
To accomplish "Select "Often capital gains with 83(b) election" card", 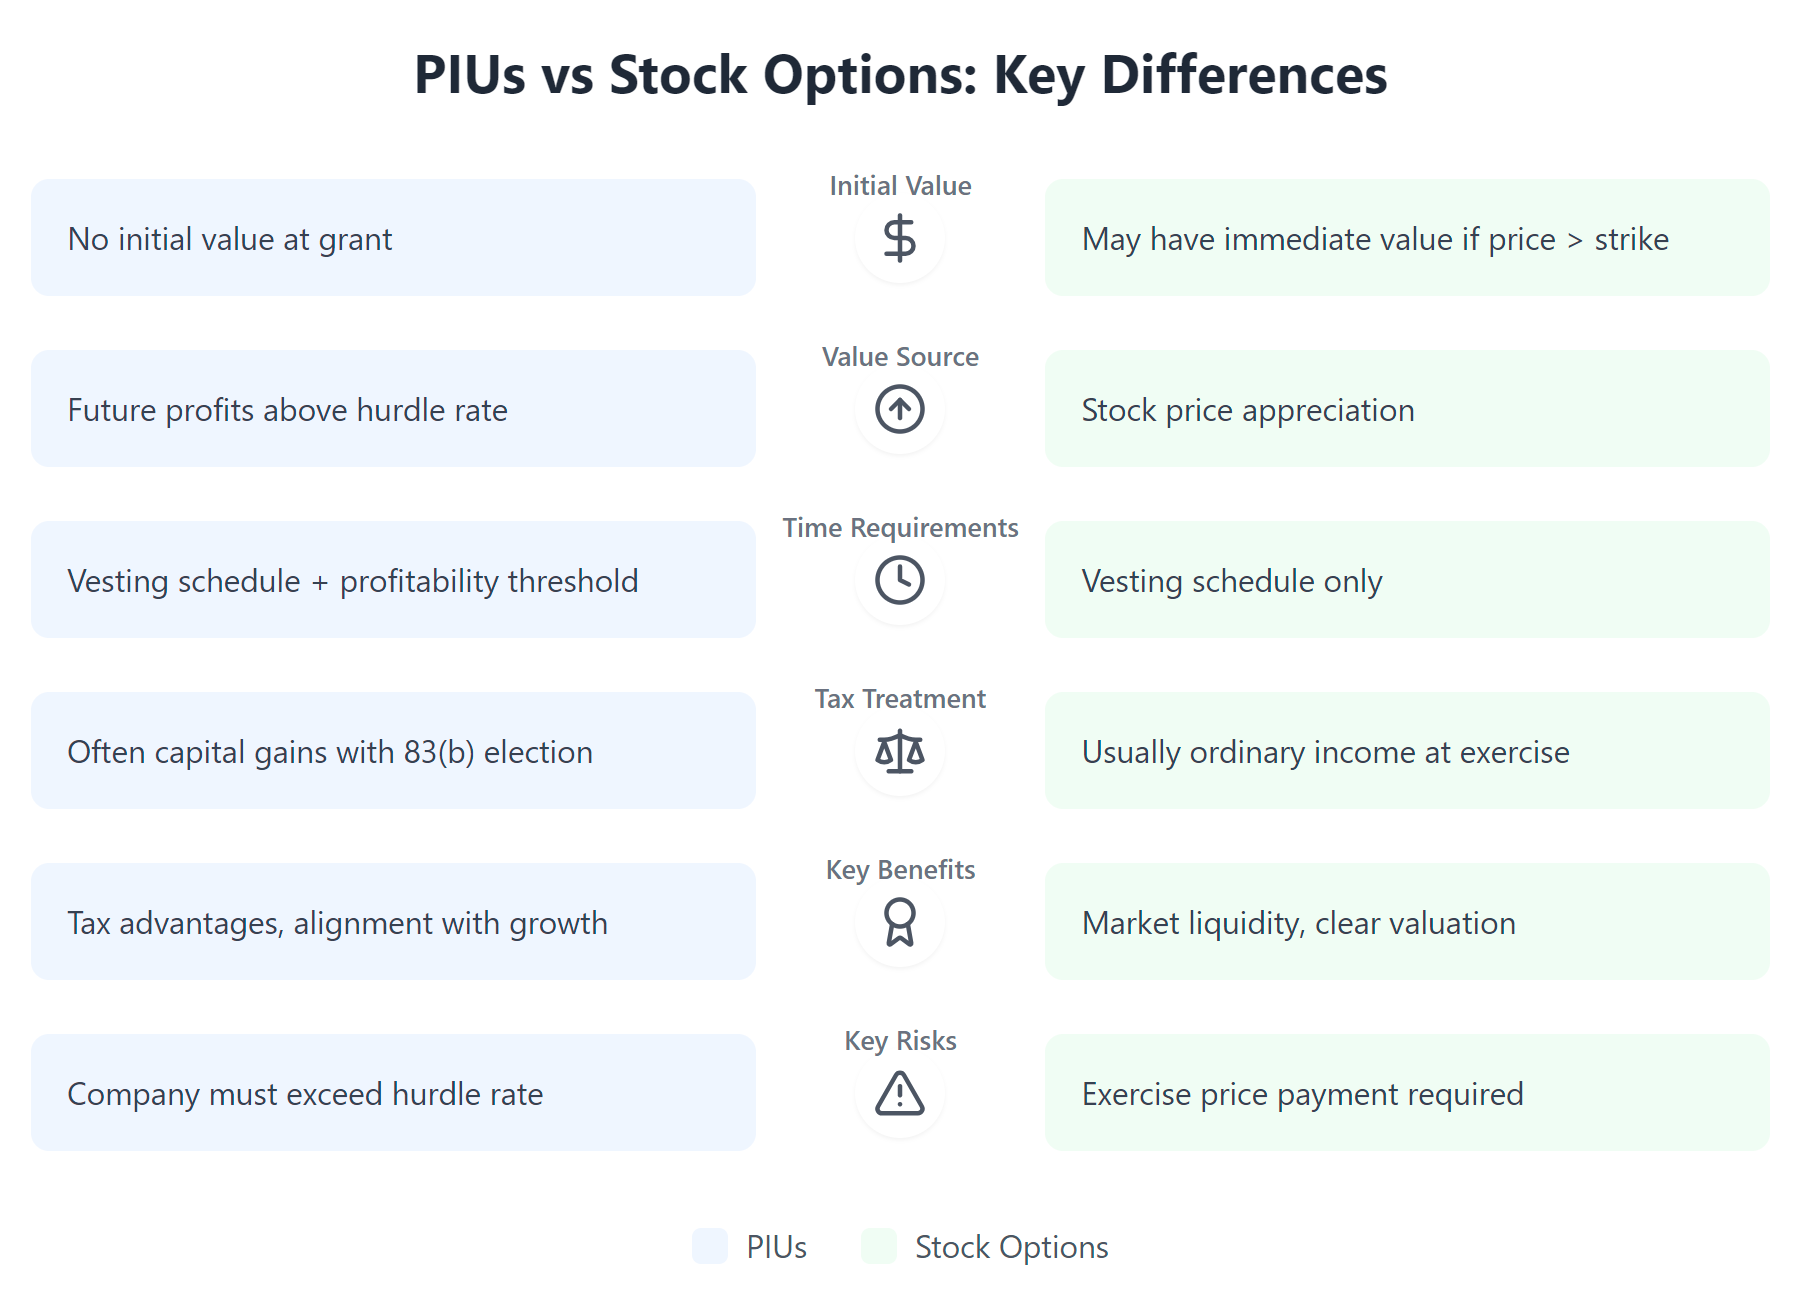I will point(393,751).
